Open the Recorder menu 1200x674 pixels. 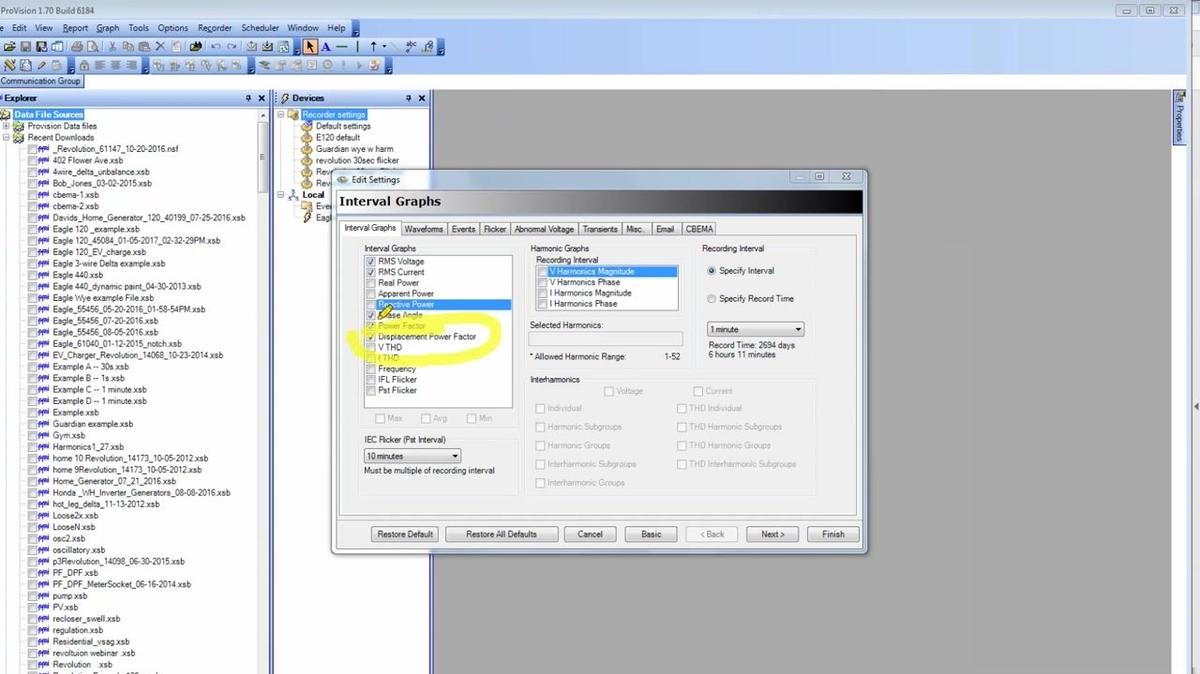215,28
